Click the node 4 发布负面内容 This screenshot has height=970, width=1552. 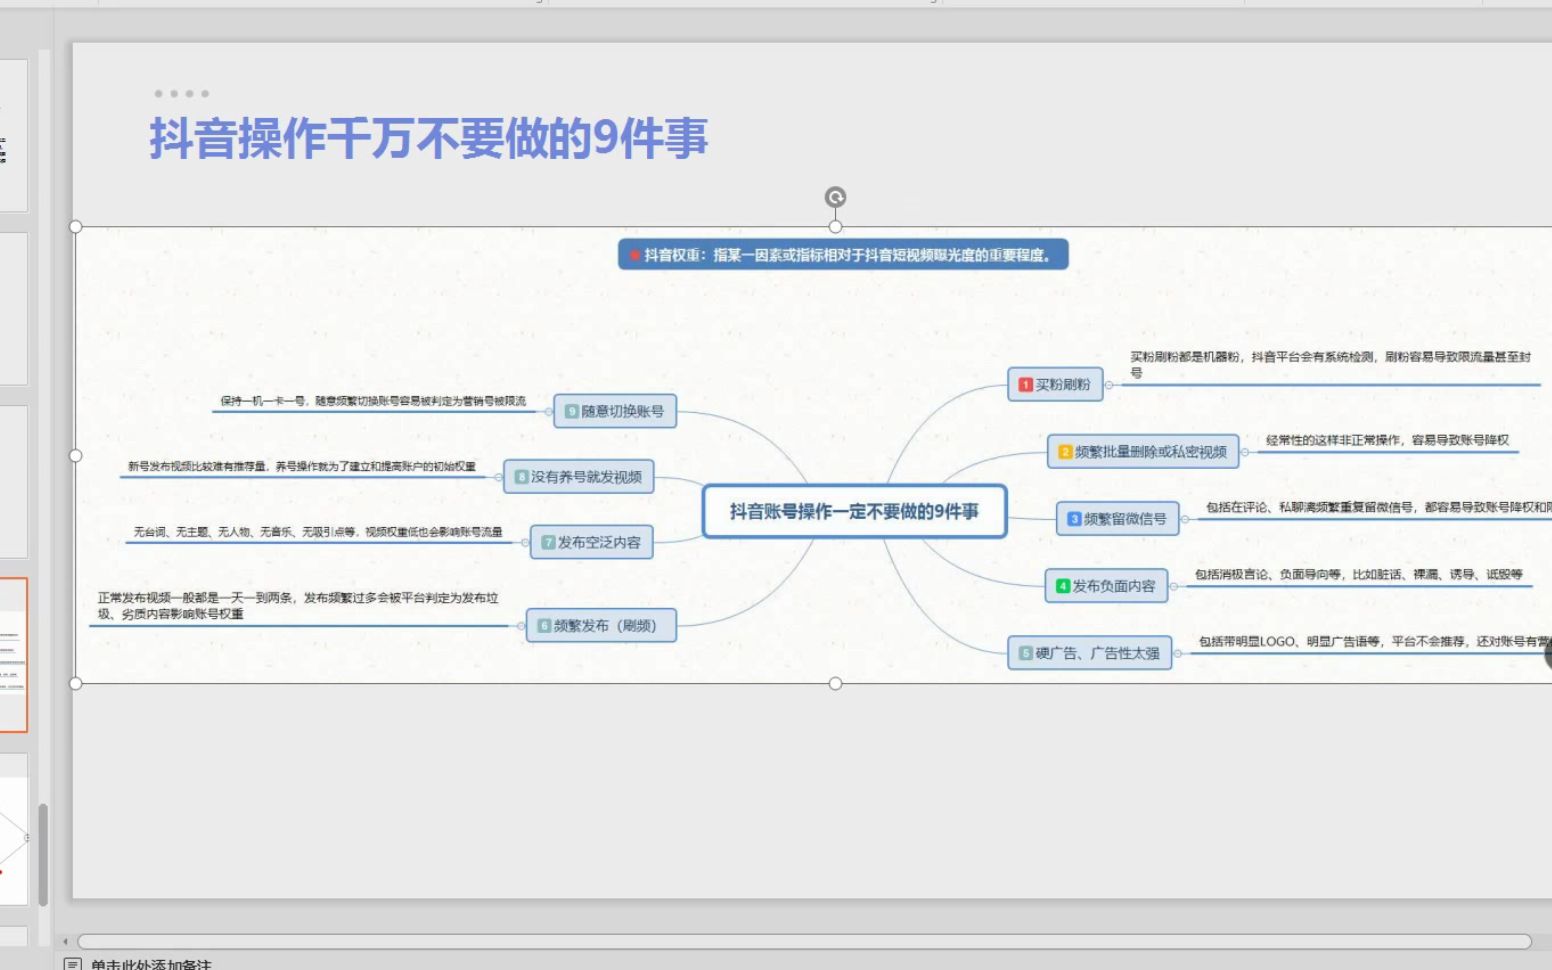coord(1106,586)
